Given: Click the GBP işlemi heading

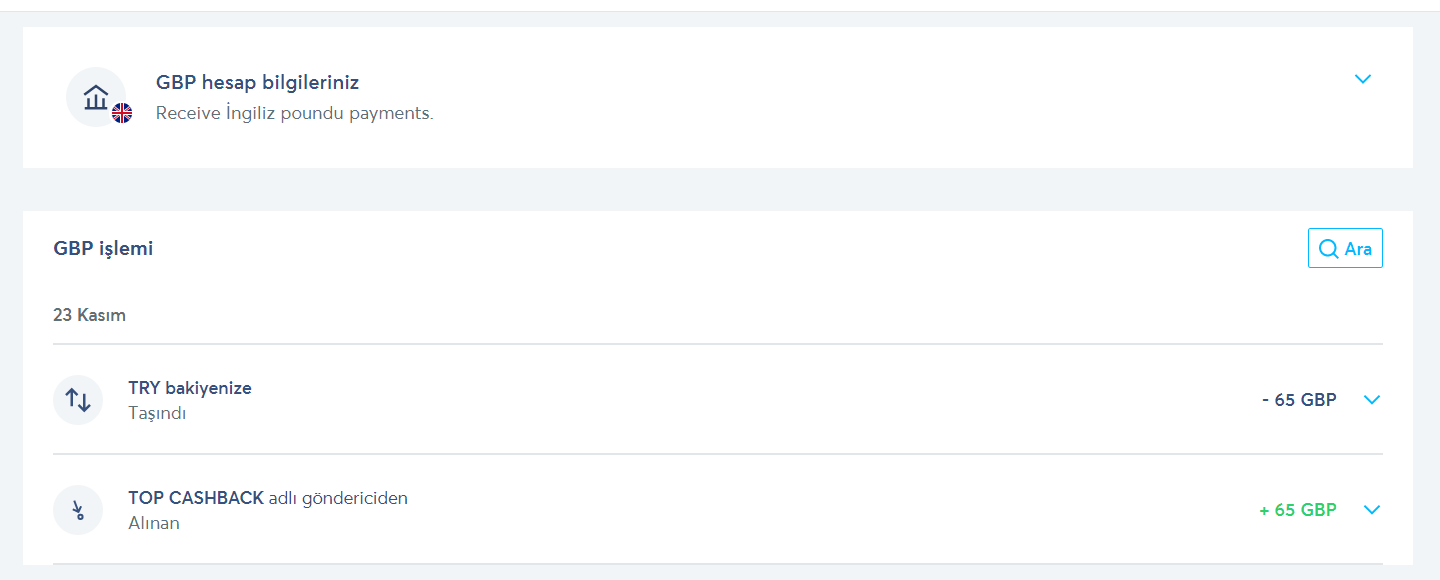Looking at the screenshot, I should tap(103, 248).
